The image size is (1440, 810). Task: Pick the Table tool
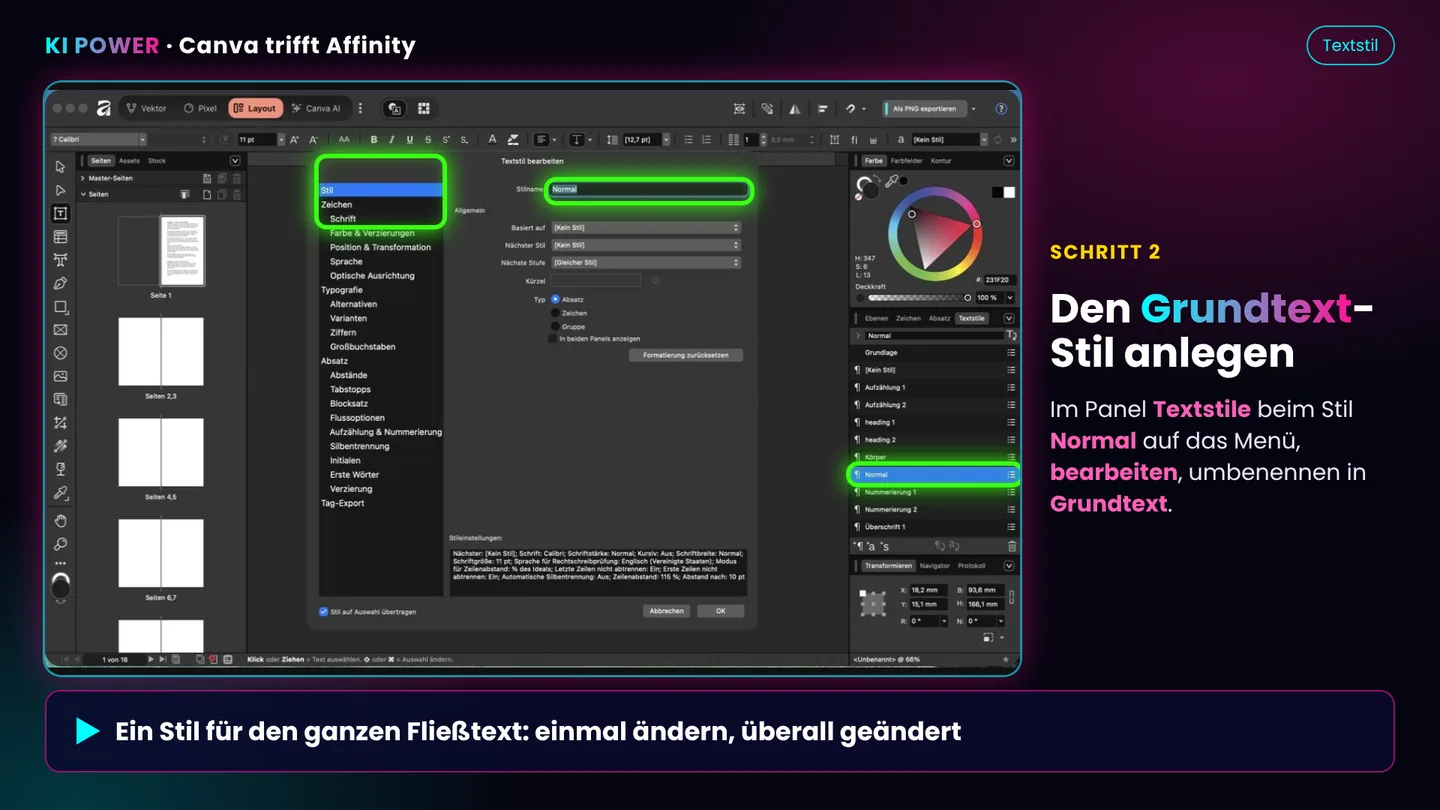60,237
